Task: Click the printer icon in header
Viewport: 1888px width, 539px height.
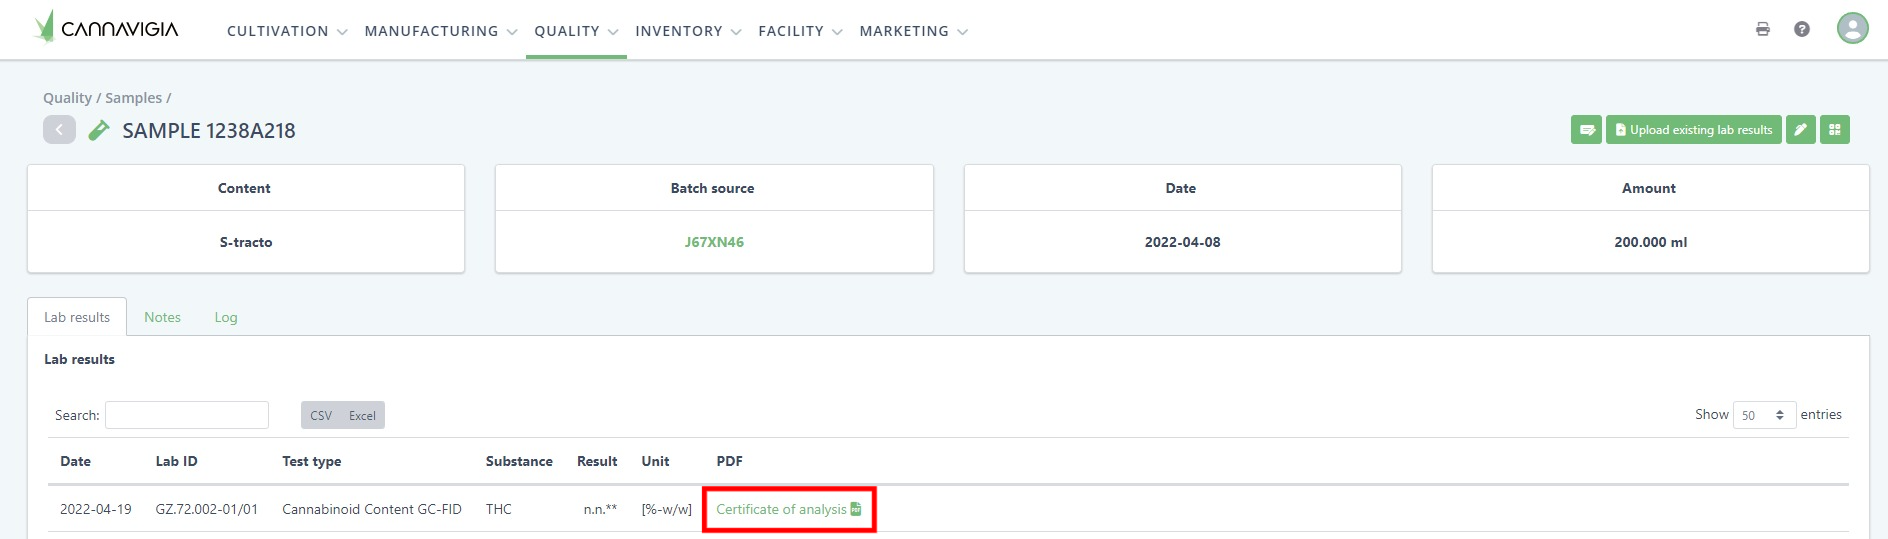Action: coord(1763,29)
